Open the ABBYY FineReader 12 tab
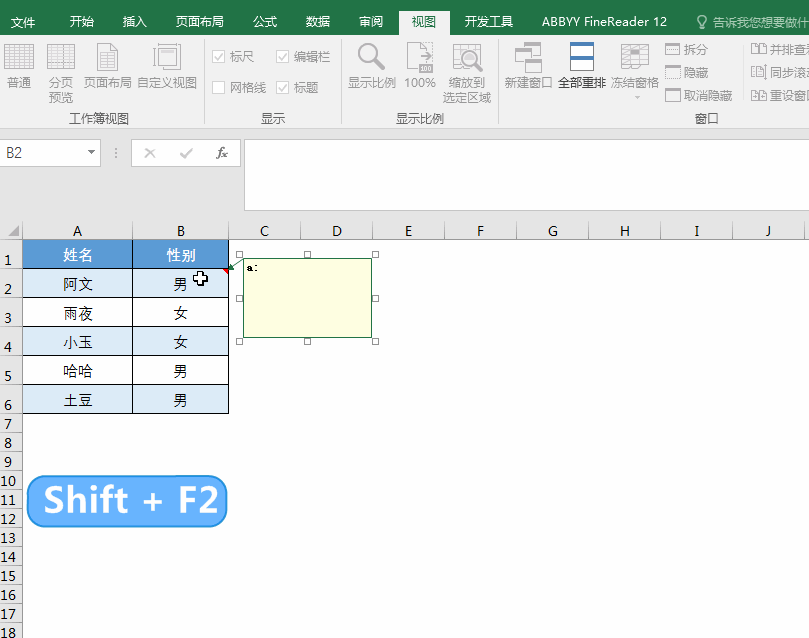The width and height of the screenshot is (809, 638). point(604,22)
